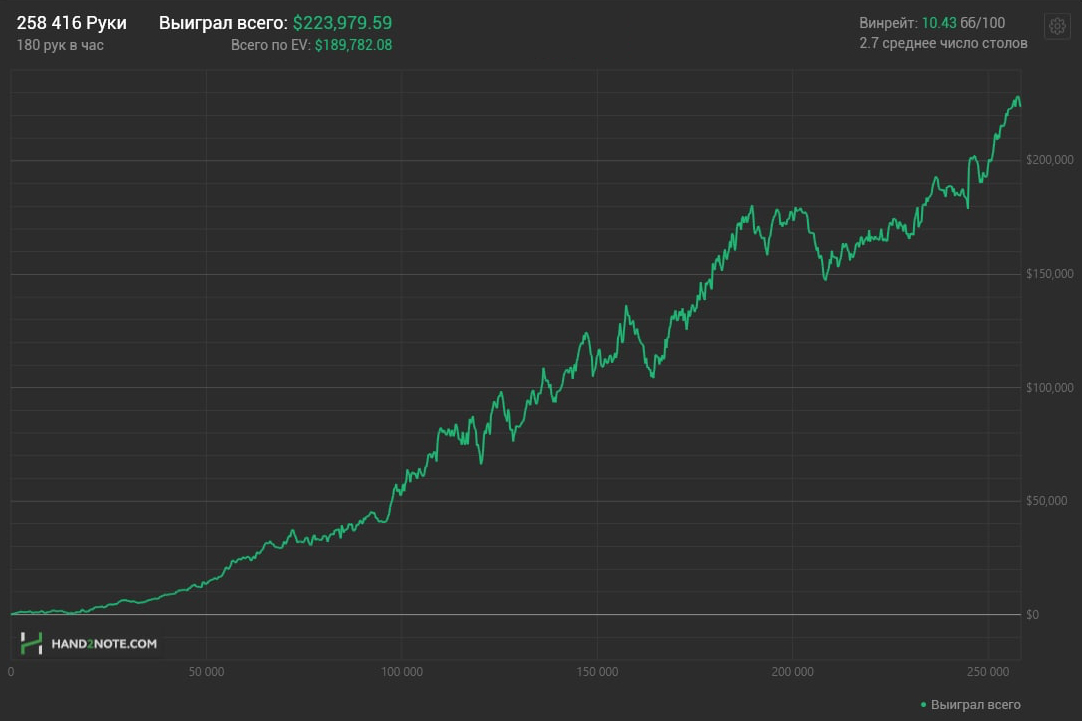The image size is (1082, 721).
Task: Toggle the "Выиграл всего" legend series
Action: pos(975,705)
